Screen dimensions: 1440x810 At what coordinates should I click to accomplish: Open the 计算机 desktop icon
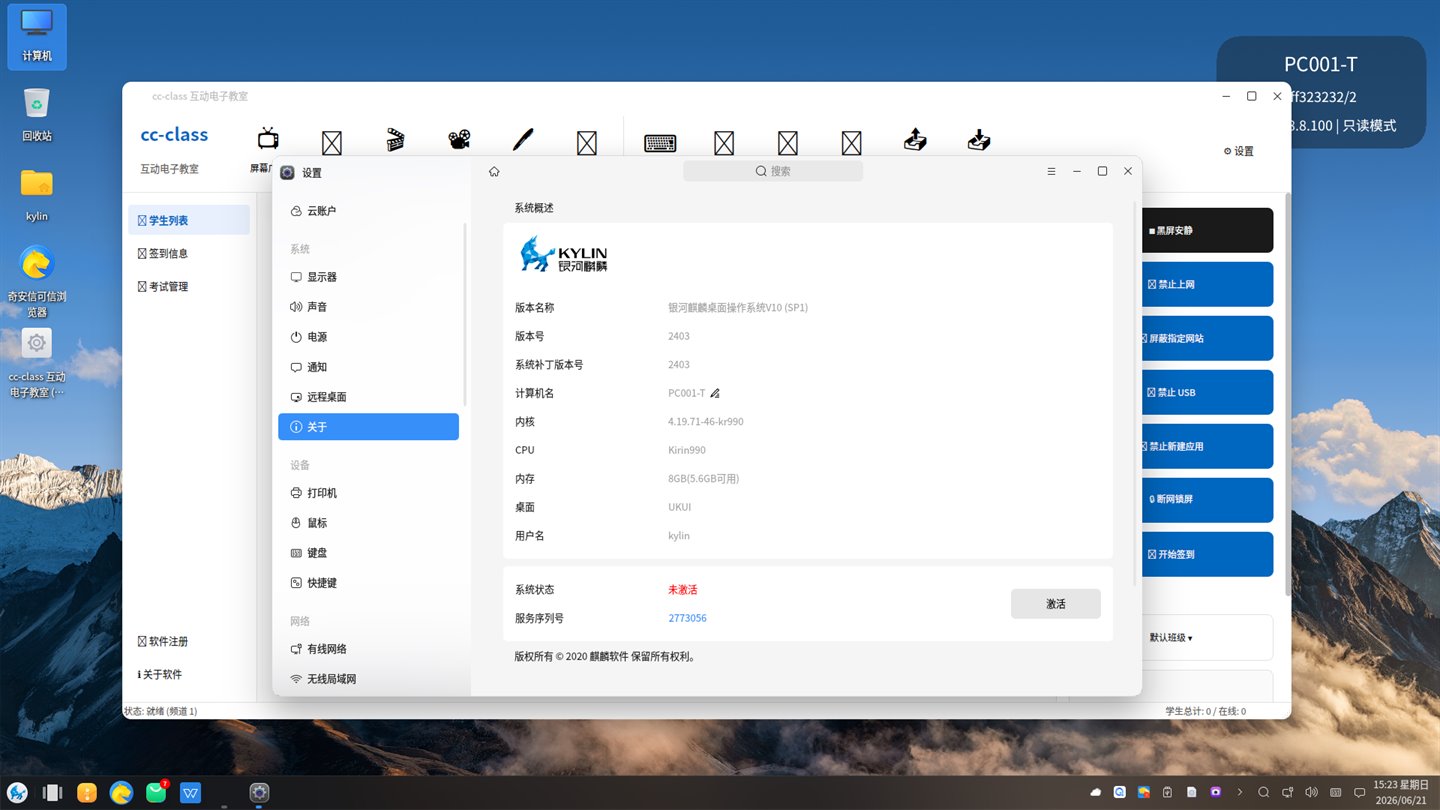point(37,36)
